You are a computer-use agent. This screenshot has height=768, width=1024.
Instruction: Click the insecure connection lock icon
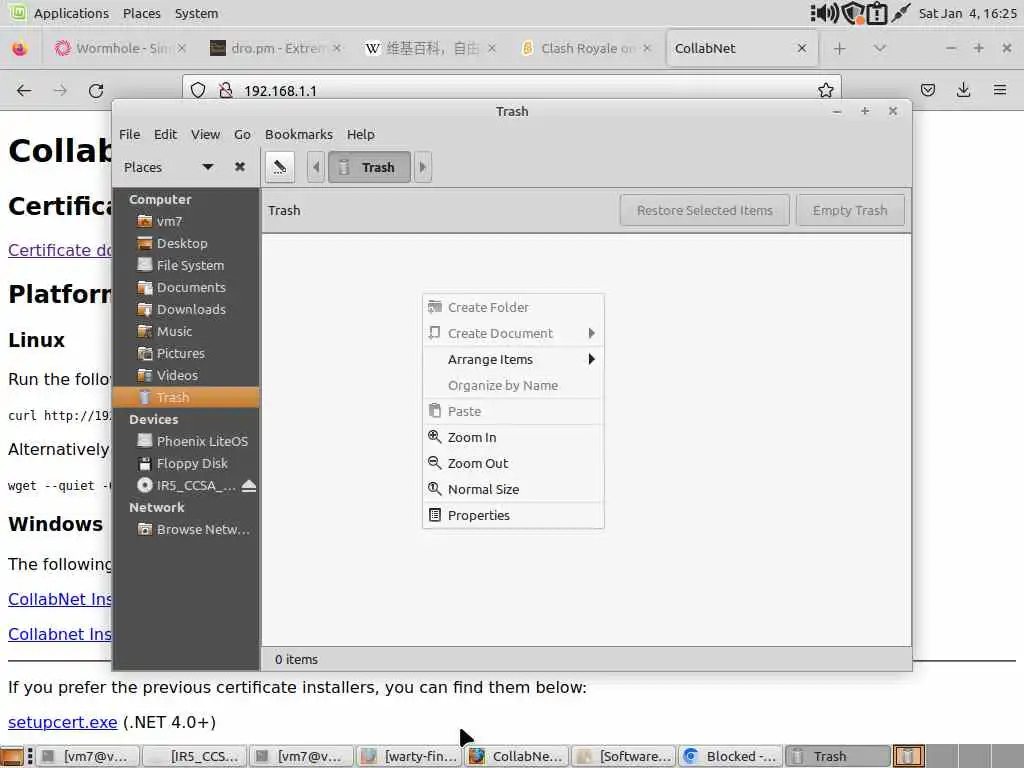point(225,90)
